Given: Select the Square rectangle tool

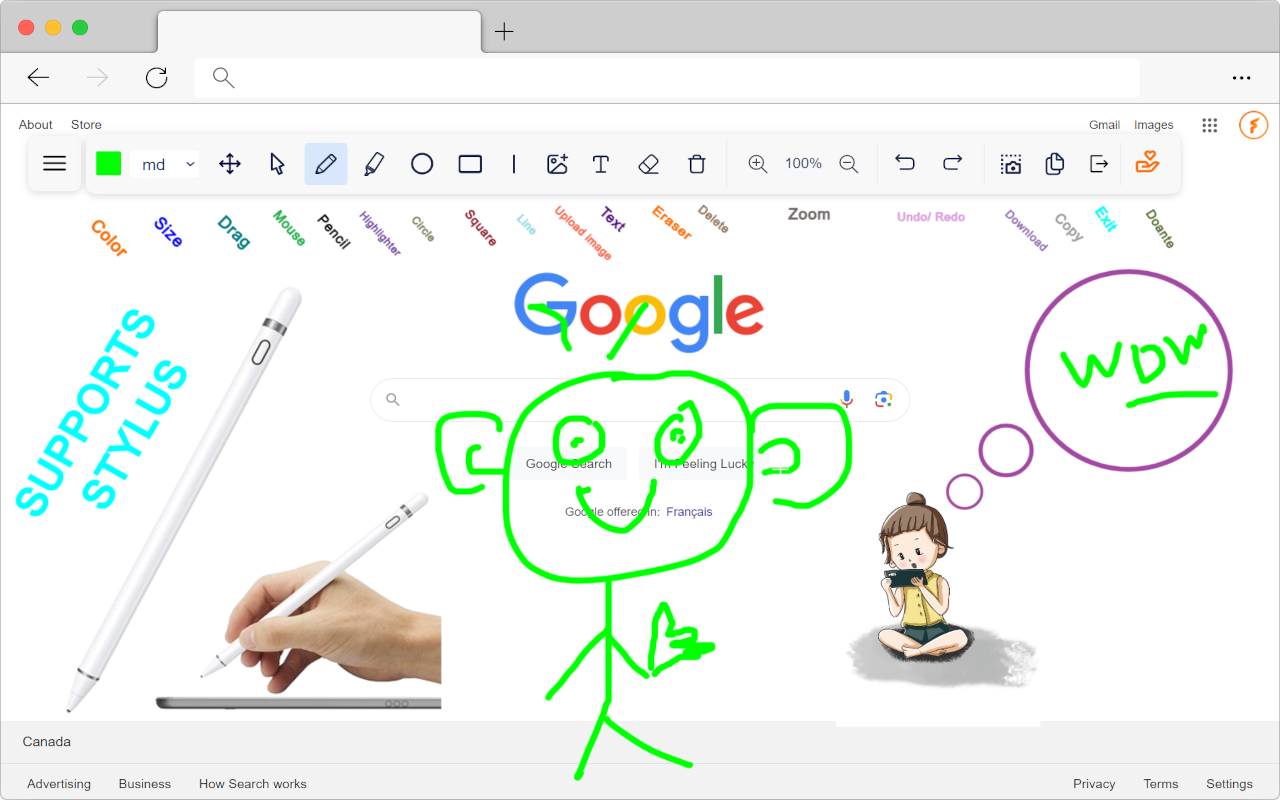Looking at the screenshot, I should tap(470, 164).
